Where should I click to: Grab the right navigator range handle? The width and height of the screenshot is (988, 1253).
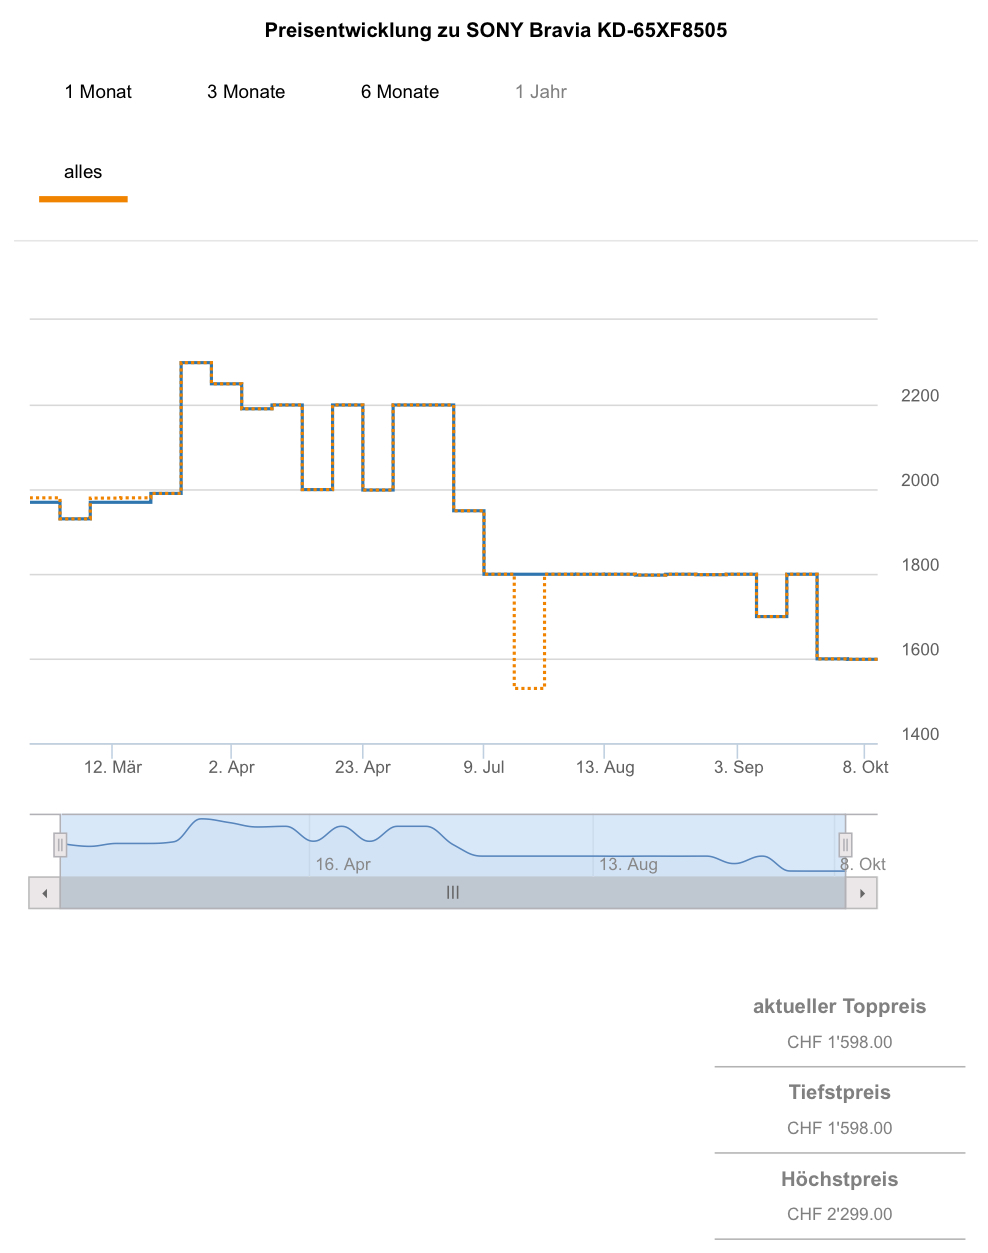[x=845, y=845]
